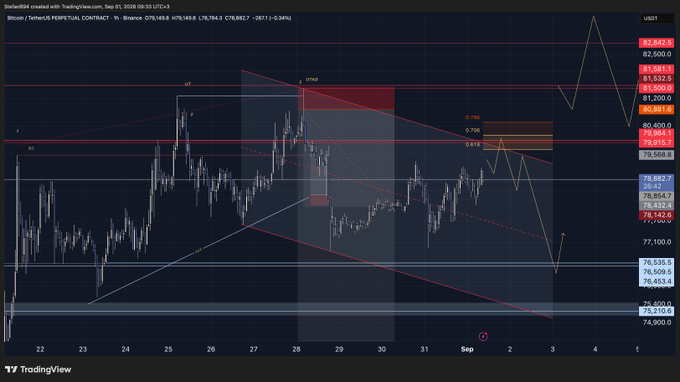Click date 23 on the time axis
The width and height of the screenshot is (680, 382).
(x=83, y=349)
